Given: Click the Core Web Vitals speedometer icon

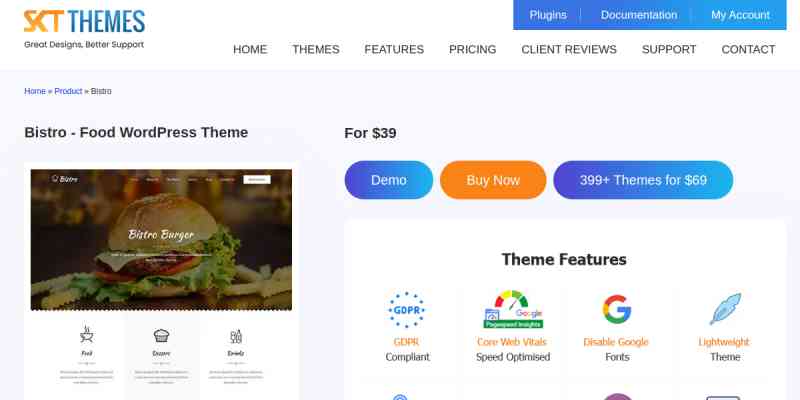Looking at the screenshot, I should pos(513,310).
